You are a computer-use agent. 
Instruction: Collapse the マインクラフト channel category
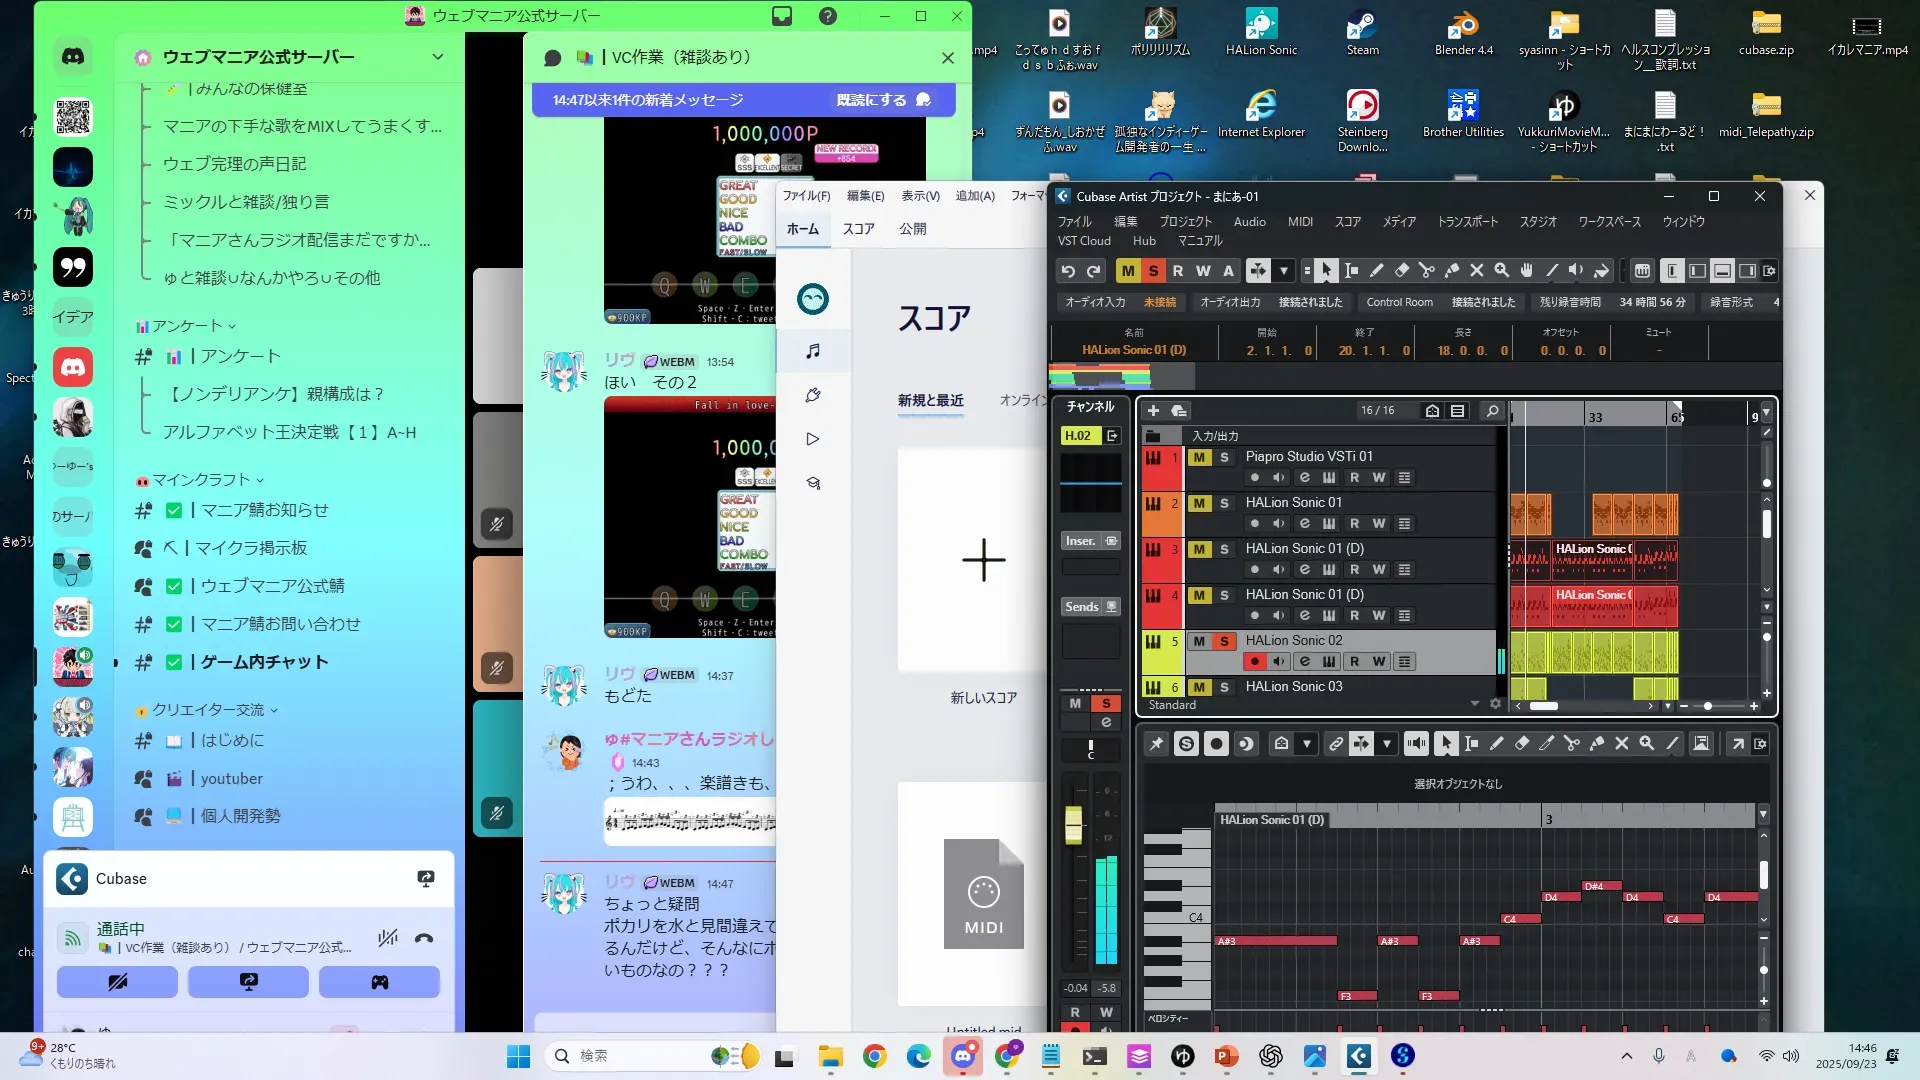(200, 480)
